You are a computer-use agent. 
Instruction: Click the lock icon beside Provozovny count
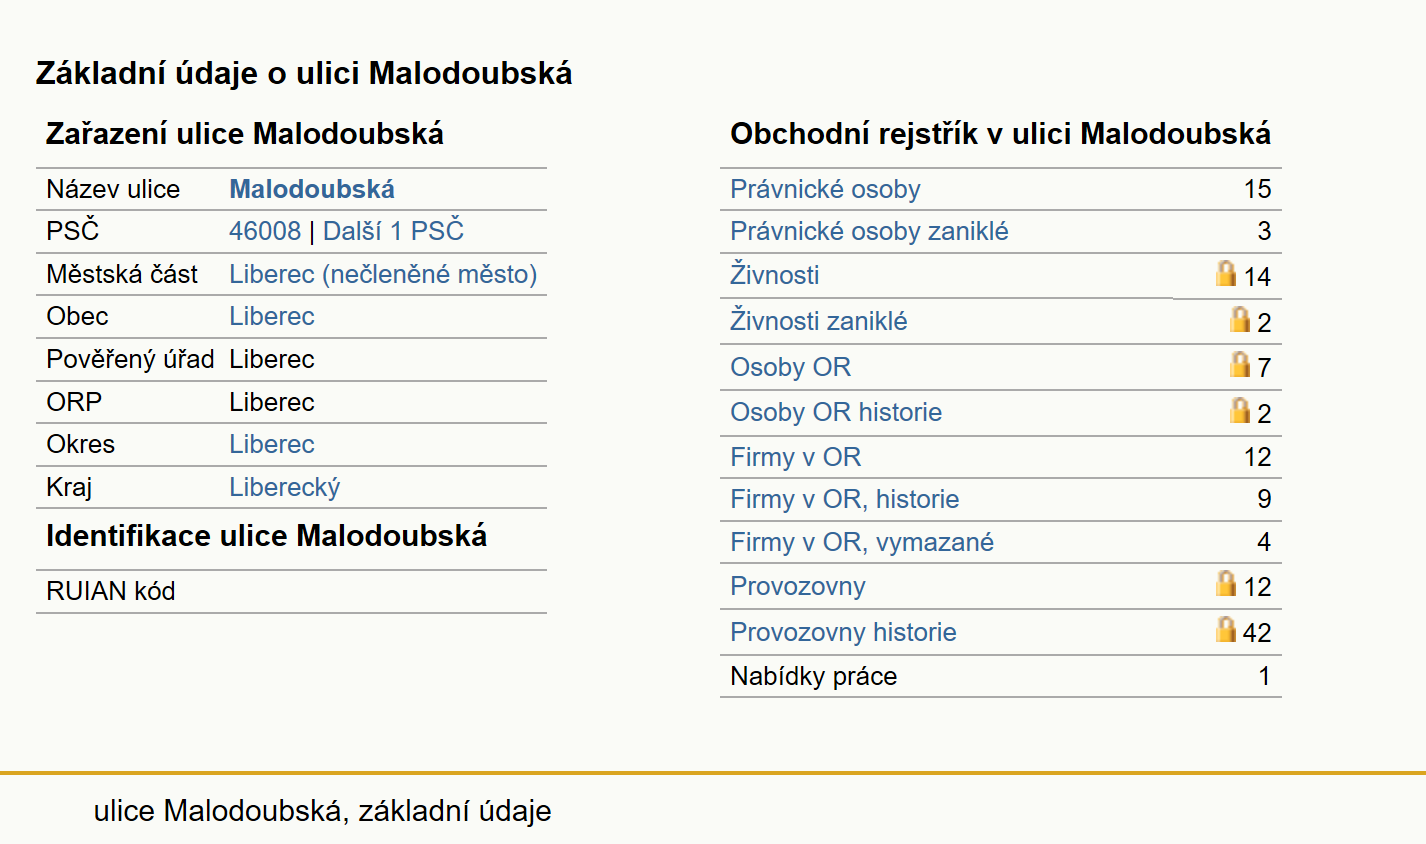[1226, 583]
